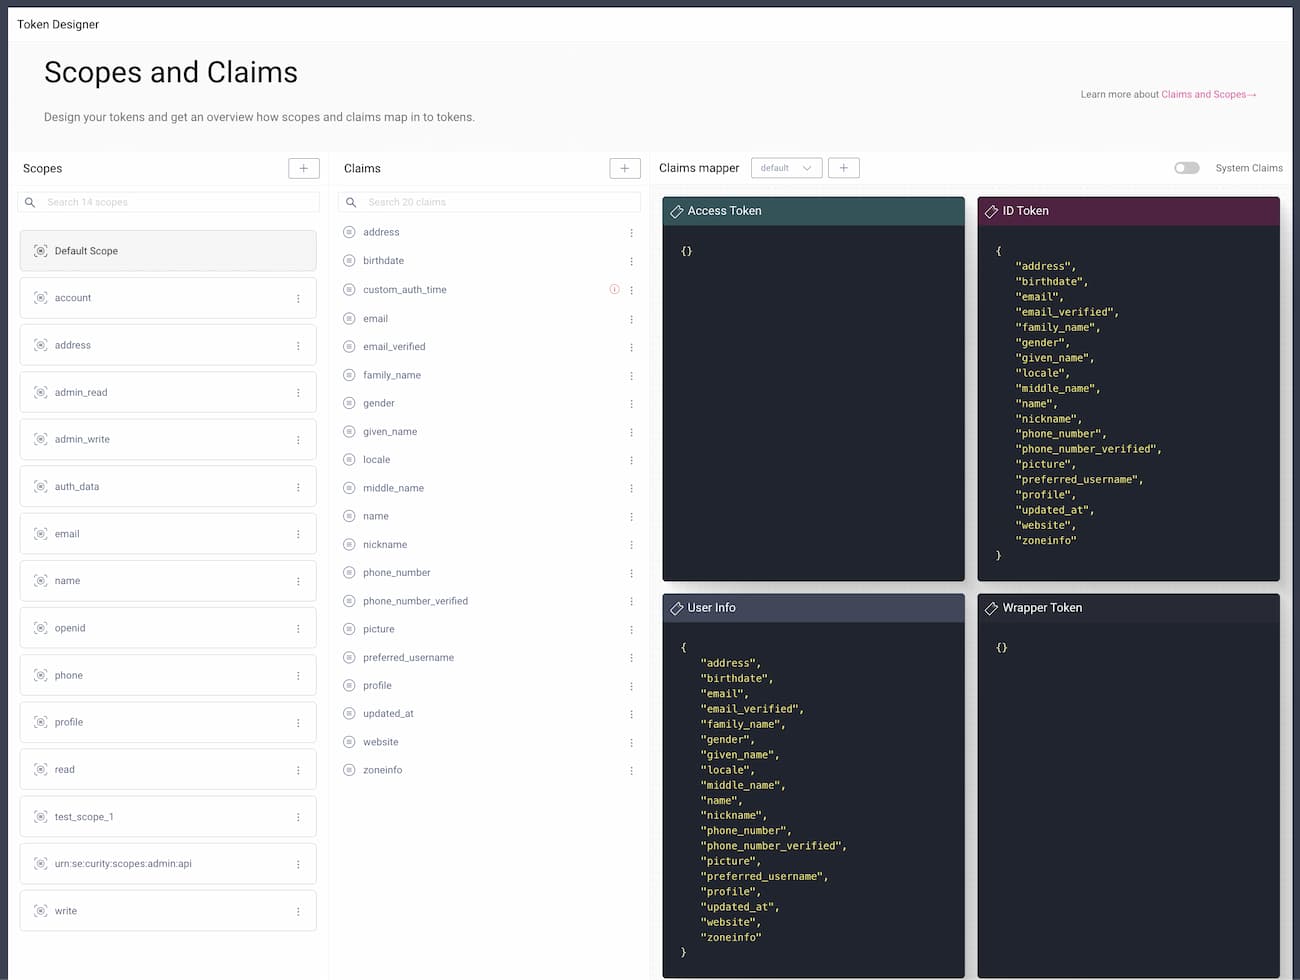Select the ID Token panel header
Image resolution: width=1300 pixels, height=980 pixels.
click(x=1127, y=211)
